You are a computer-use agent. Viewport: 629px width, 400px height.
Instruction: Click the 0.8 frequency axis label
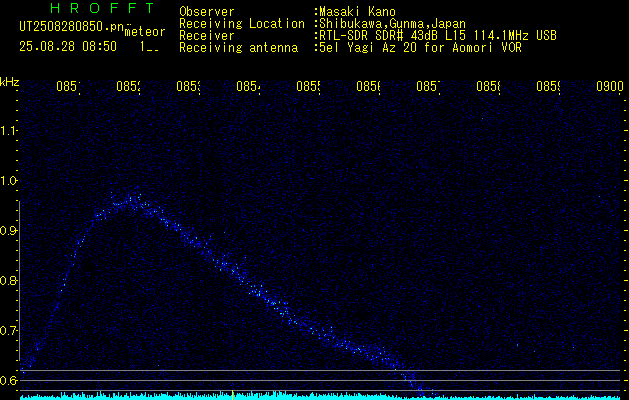(9, 280)
